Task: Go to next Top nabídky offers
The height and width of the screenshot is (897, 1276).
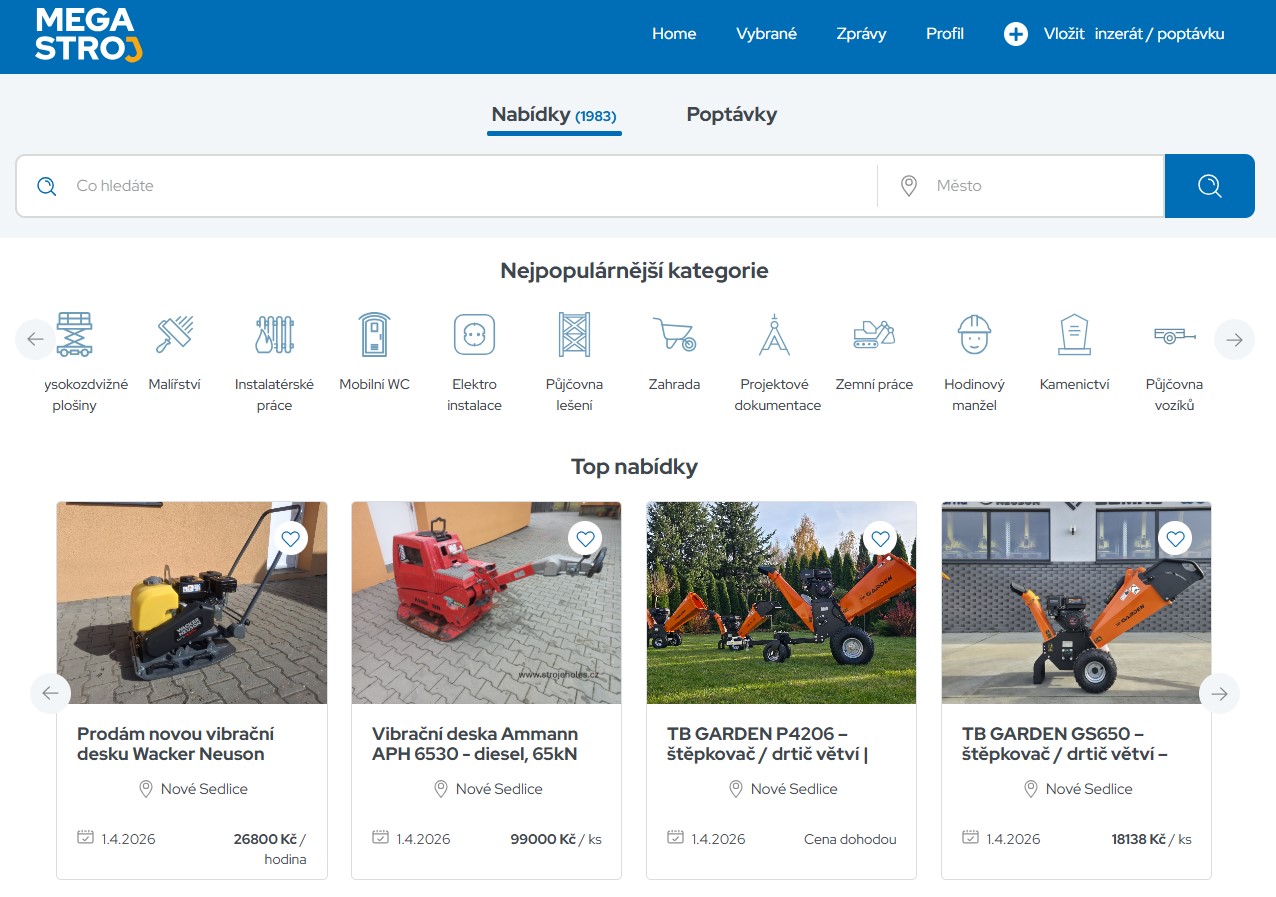Action: [1219, 693]
